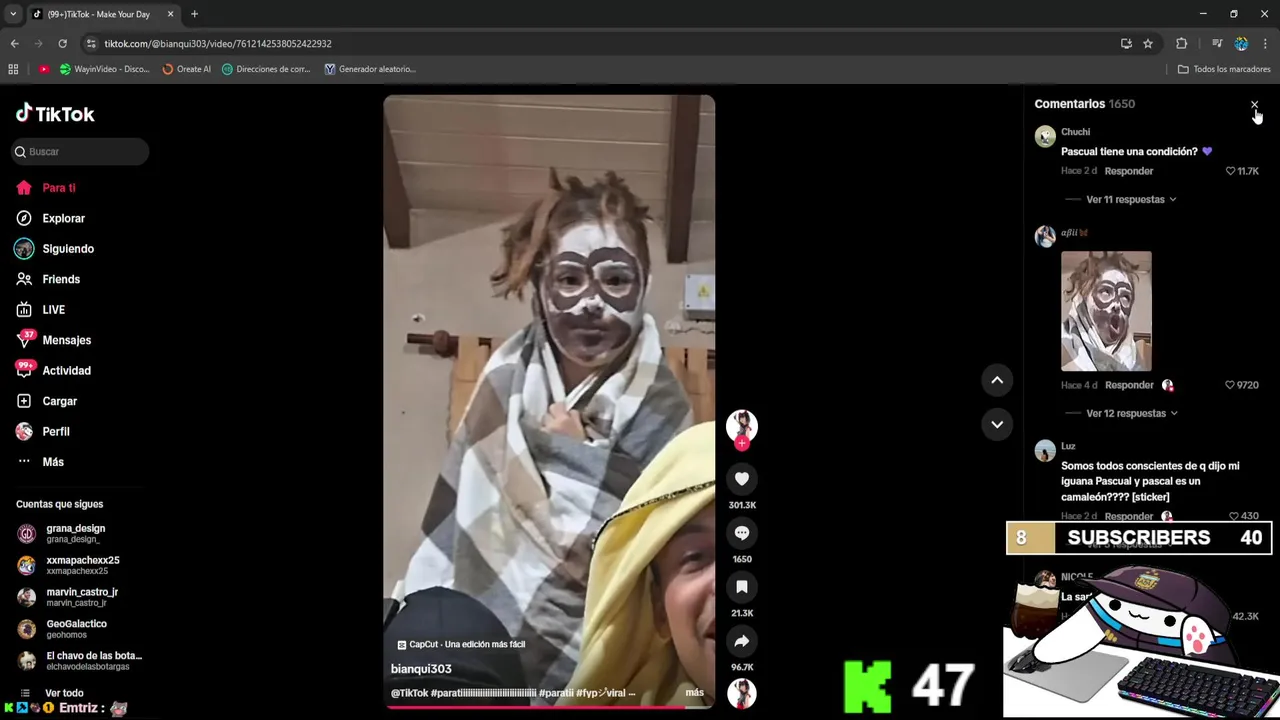Open the Chrome profile avatar

[x=1241, y=43]
